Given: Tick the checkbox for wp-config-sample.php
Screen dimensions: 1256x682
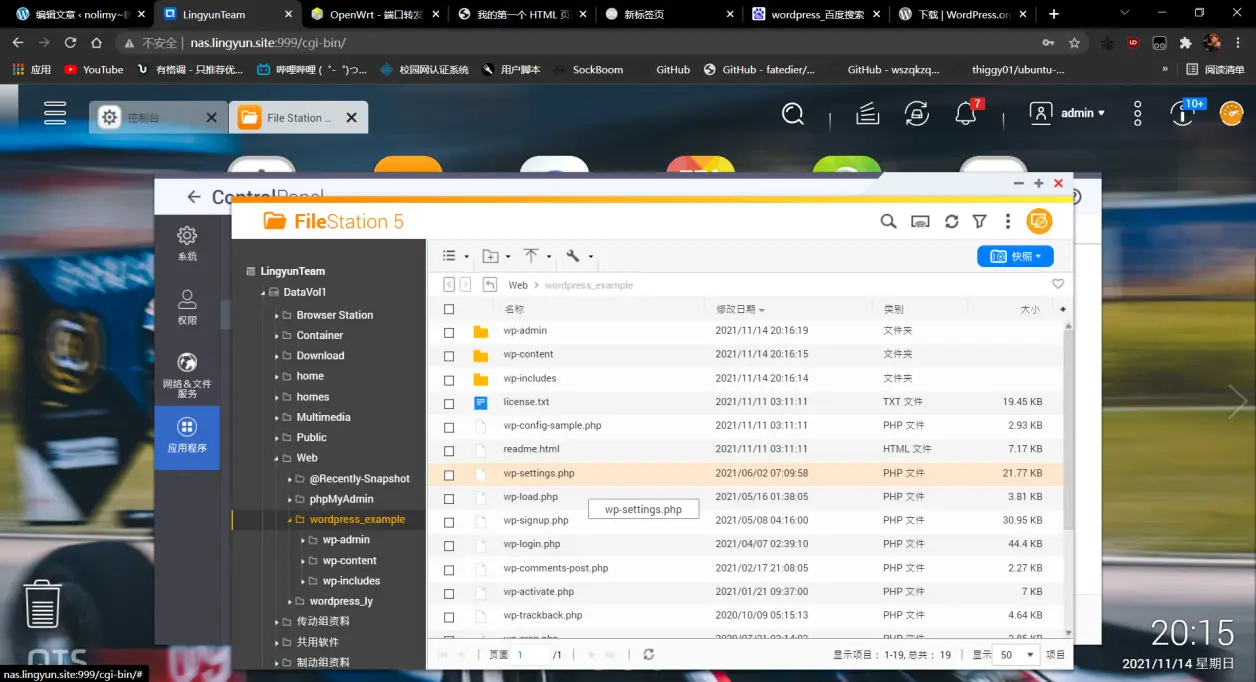Looking at the screenshot, I should 449,427.
